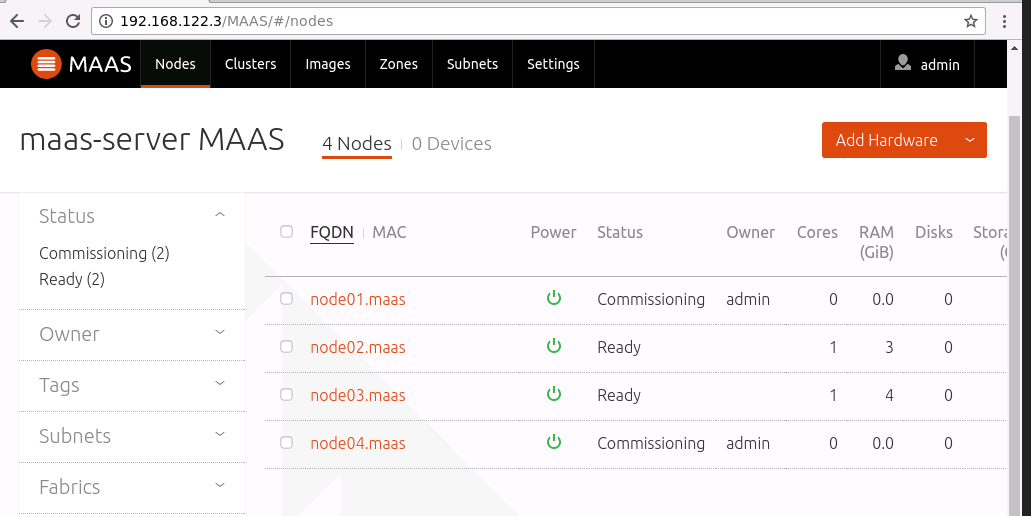Open the browser three-dot menu
Viewport: 1031px width, 516px height.
[1004, 21]
